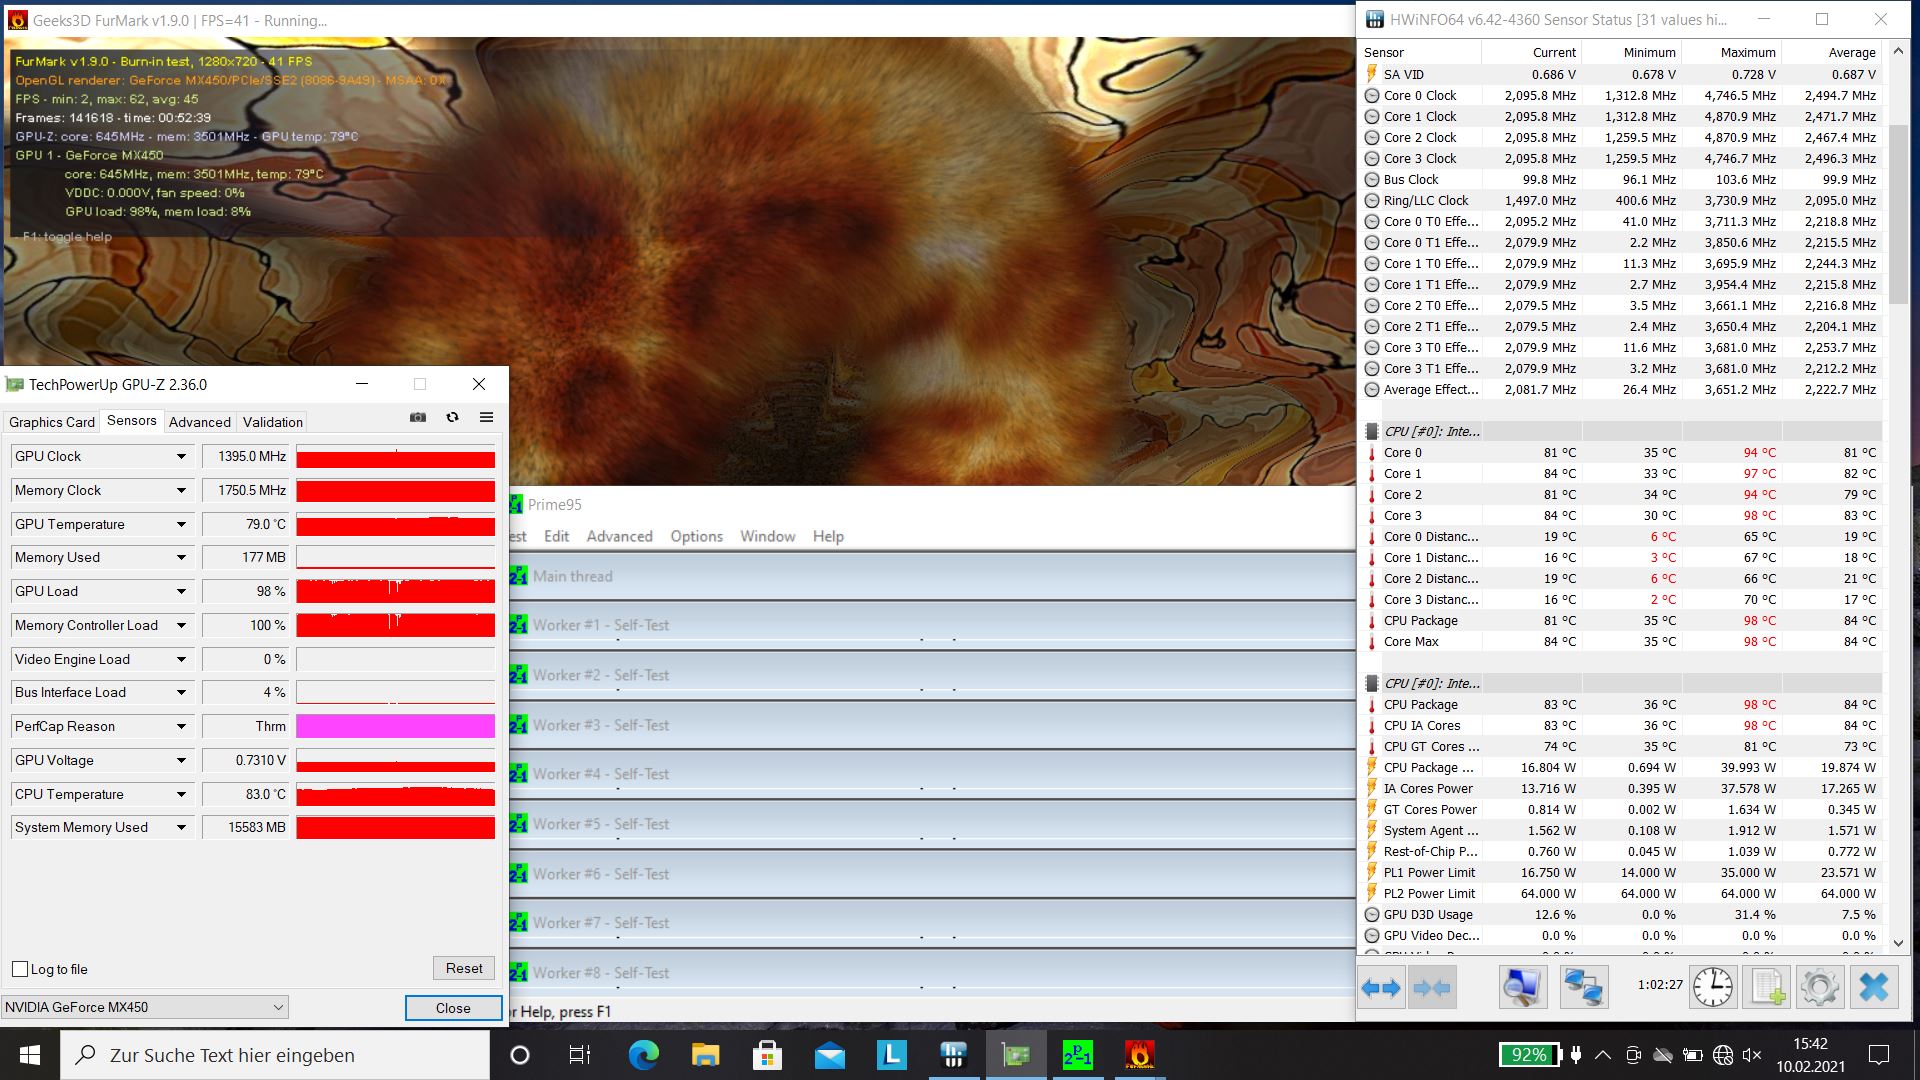
Task: Click HWiNFO start logging sheet icon
Action: click(1766, 988)
